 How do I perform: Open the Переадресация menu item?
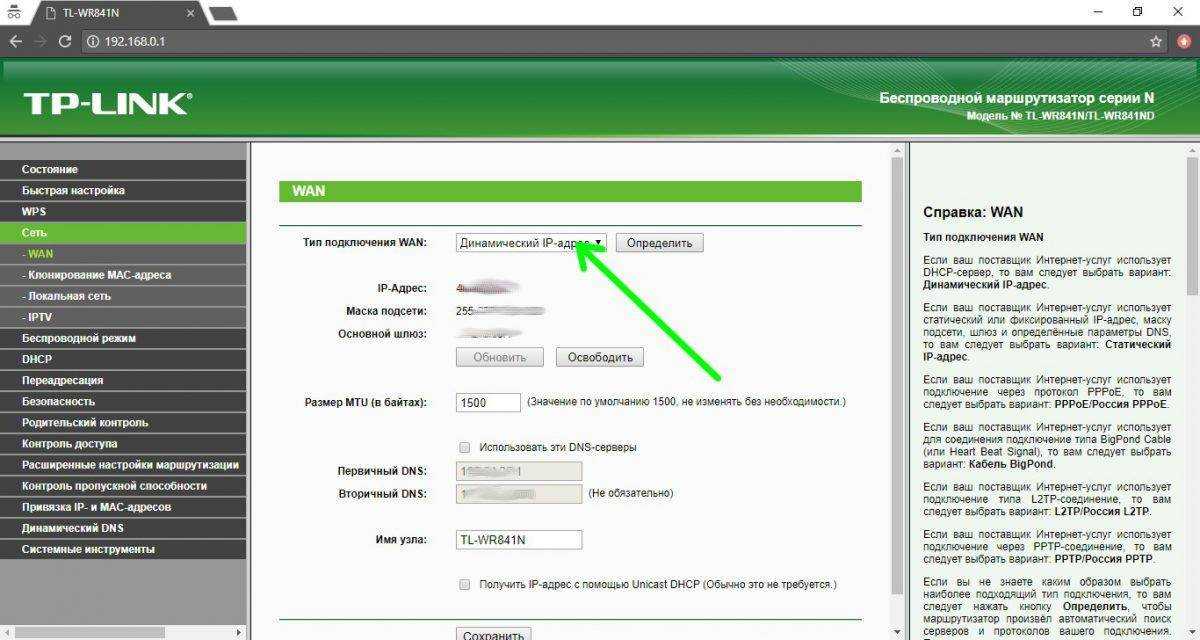pyautogui.click(x=123, y=380)
